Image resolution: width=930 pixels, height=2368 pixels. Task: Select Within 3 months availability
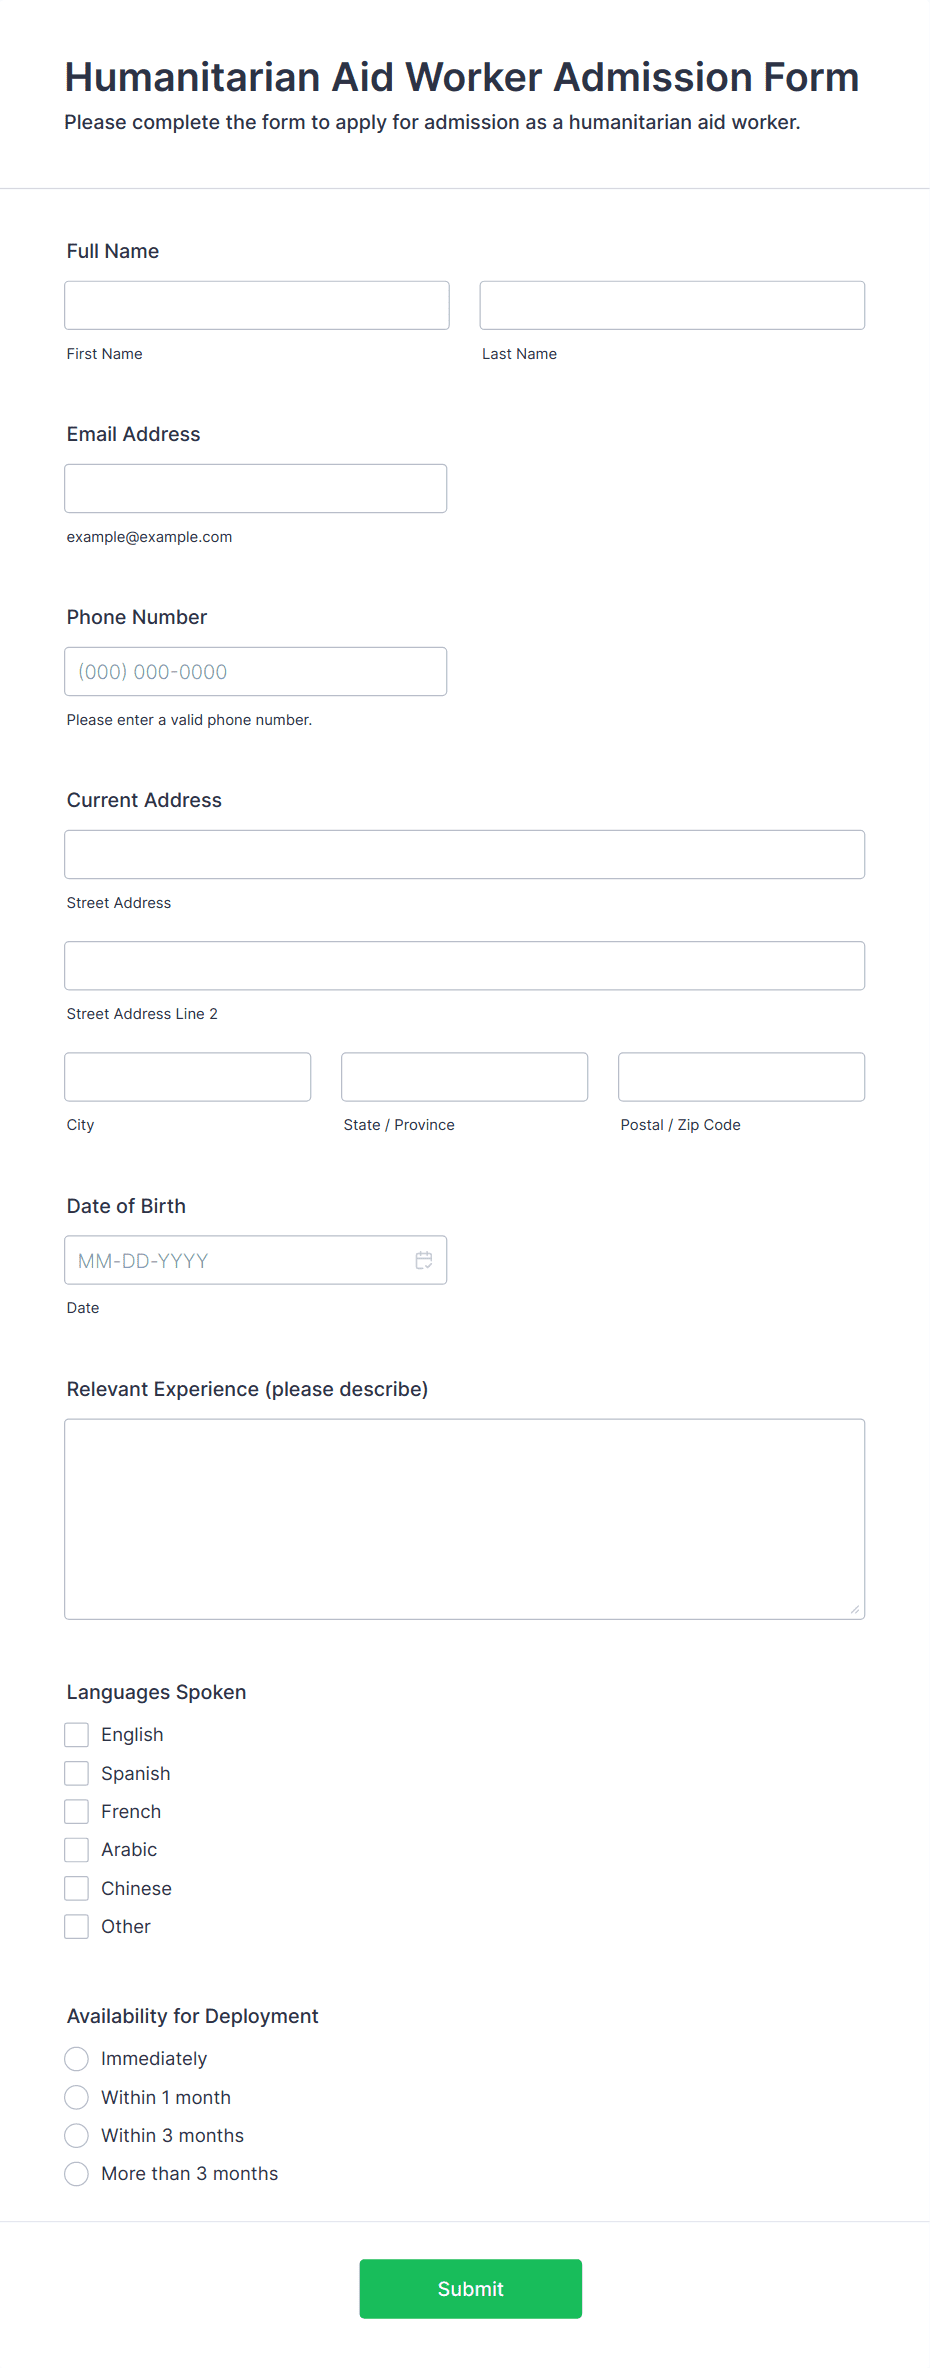(x=77, y=2135)
